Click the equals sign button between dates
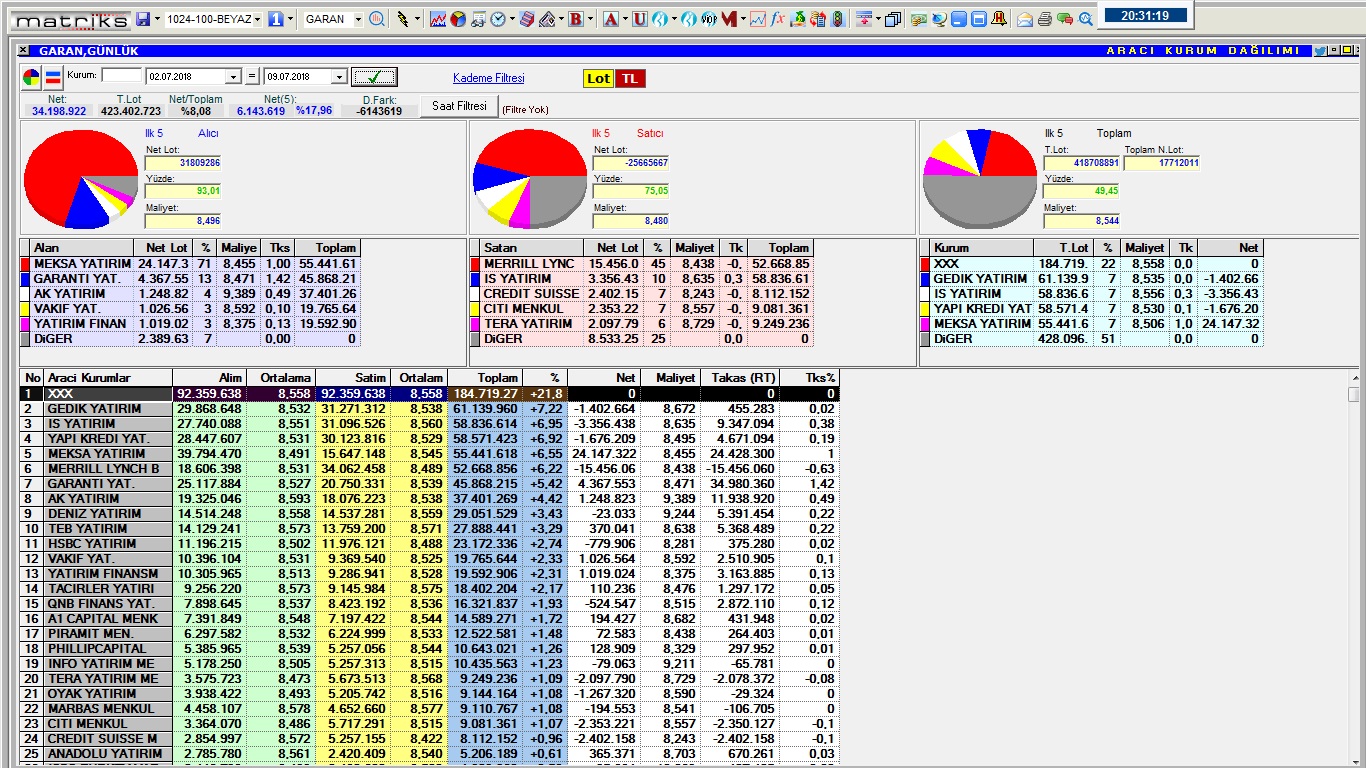Viewport: 1366px width, 768px height. [252, 77]
